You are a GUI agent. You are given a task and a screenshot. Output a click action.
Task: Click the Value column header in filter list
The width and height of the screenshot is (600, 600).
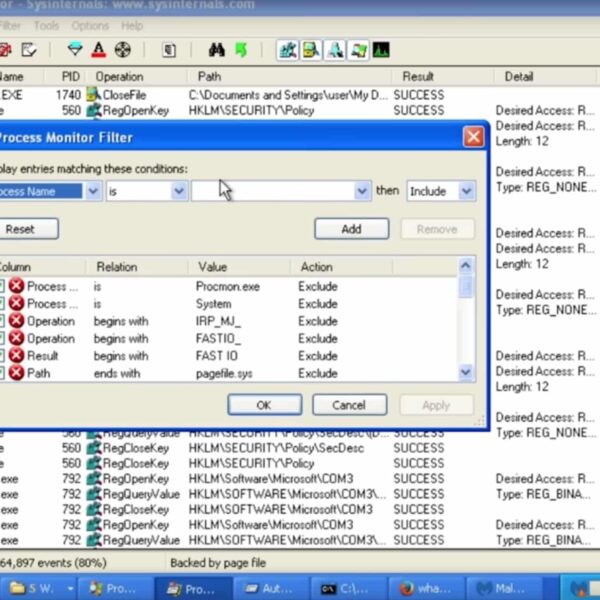(239, 267)
